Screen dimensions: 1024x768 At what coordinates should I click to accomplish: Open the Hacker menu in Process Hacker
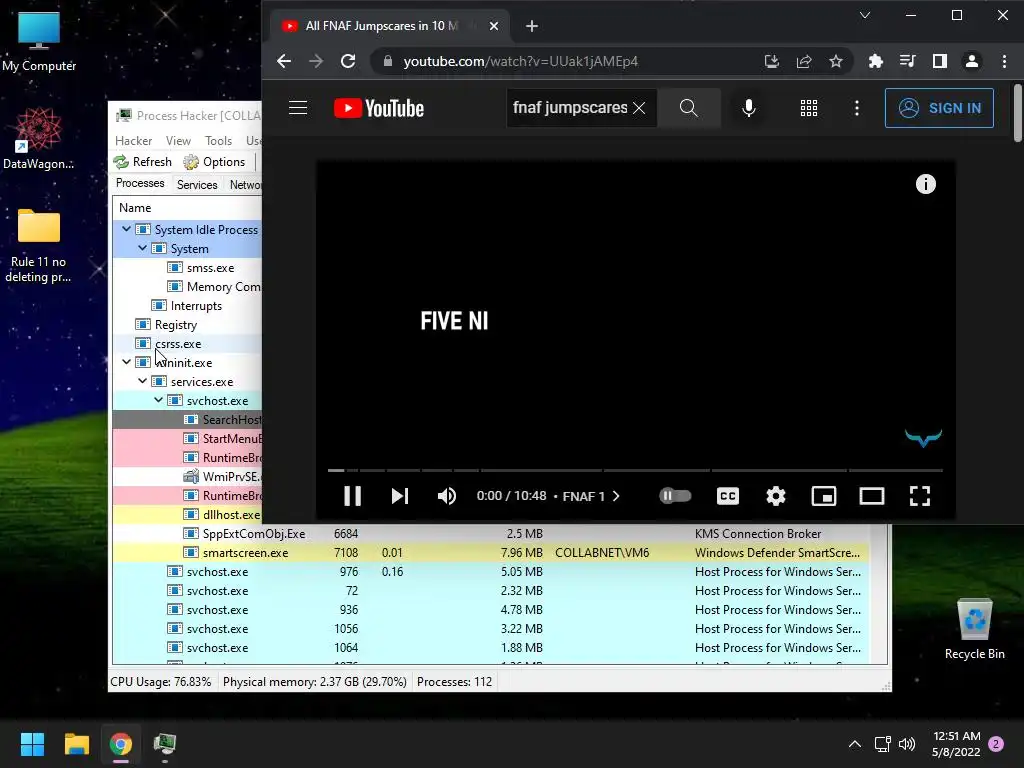[133, 141]
